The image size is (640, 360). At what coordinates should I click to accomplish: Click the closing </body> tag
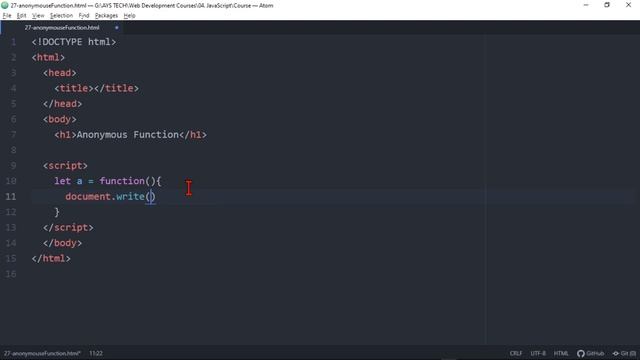pos(62,243)
